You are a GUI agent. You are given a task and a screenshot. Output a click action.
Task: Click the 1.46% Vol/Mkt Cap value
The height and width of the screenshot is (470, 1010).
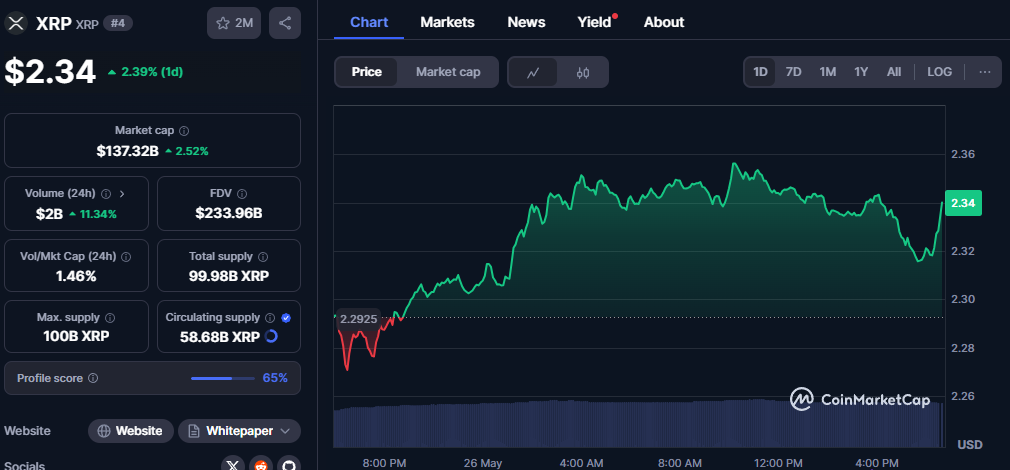(76, 276)
